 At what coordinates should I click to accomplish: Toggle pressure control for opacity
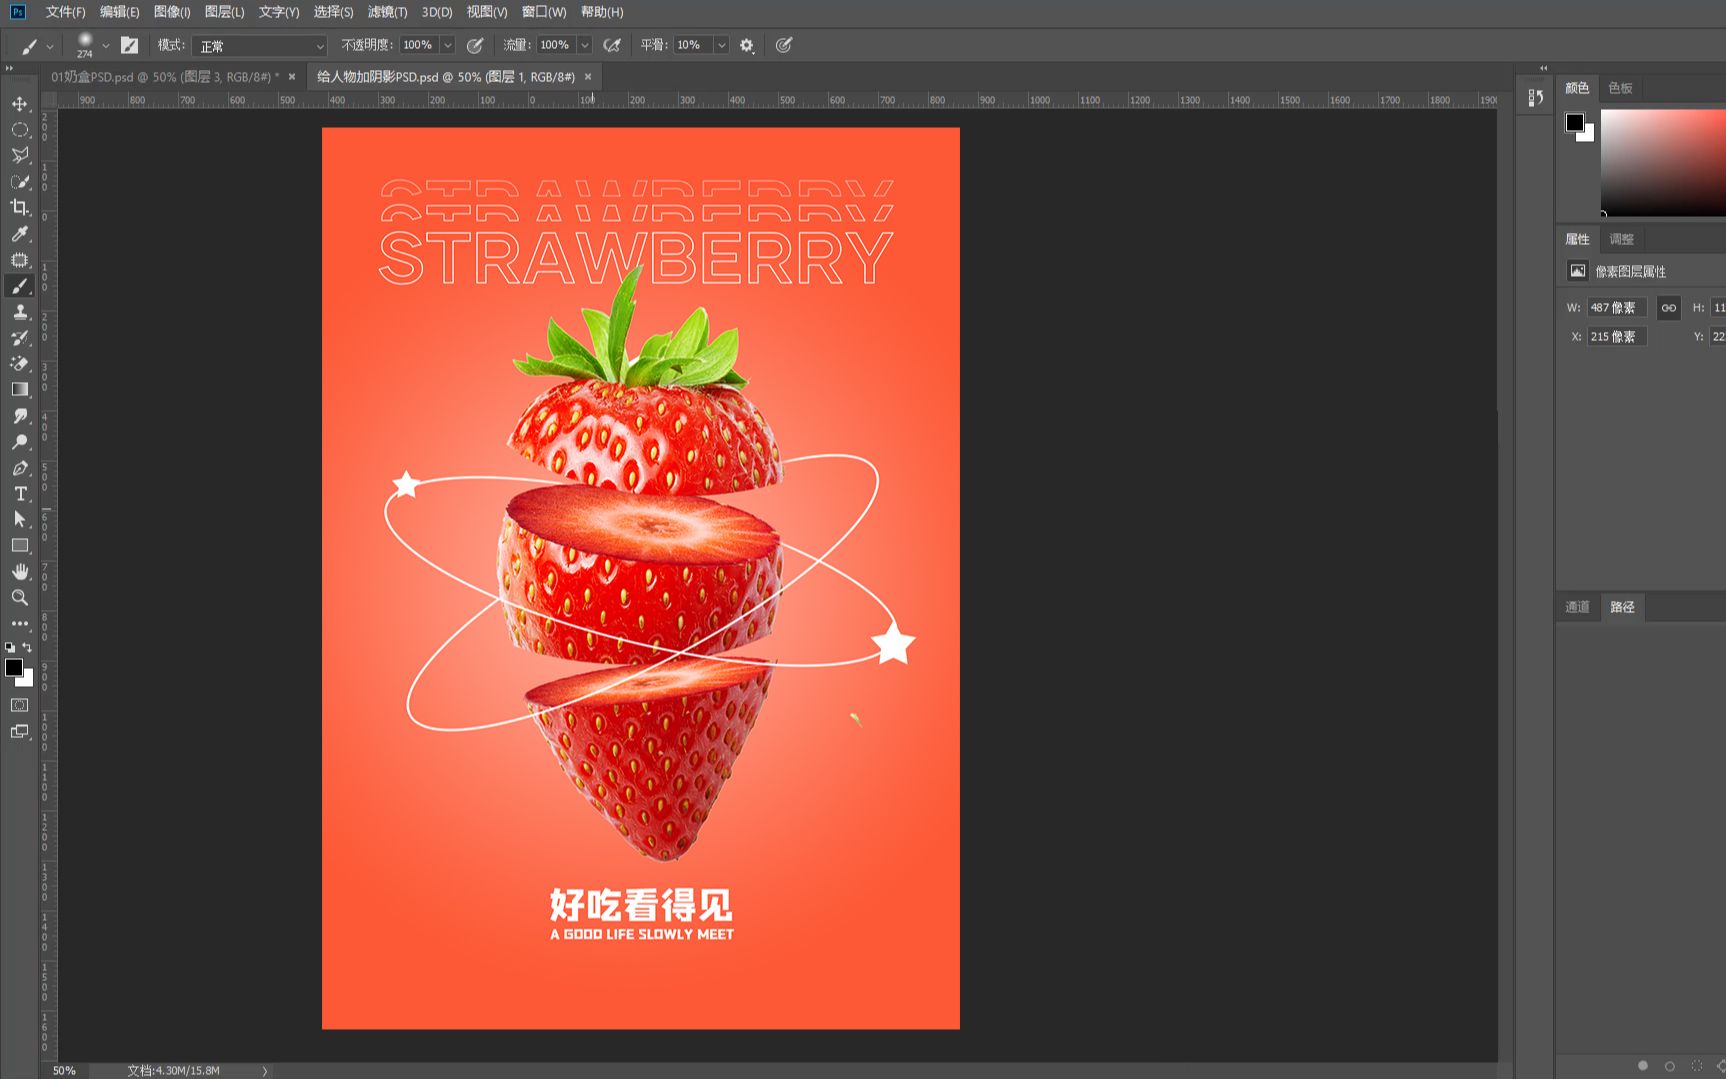pos(476,45)
